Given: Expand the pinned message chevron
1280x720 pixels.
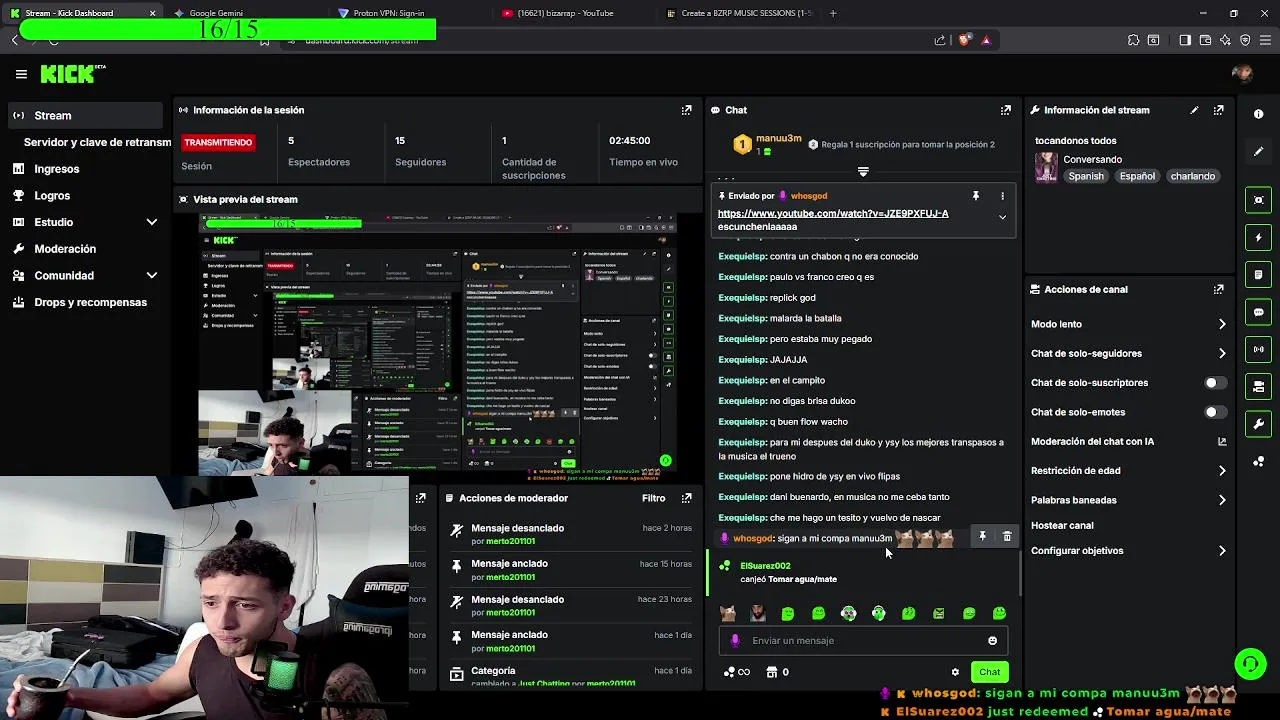Looking at the screenshot, I should (x=1002, y=217).
